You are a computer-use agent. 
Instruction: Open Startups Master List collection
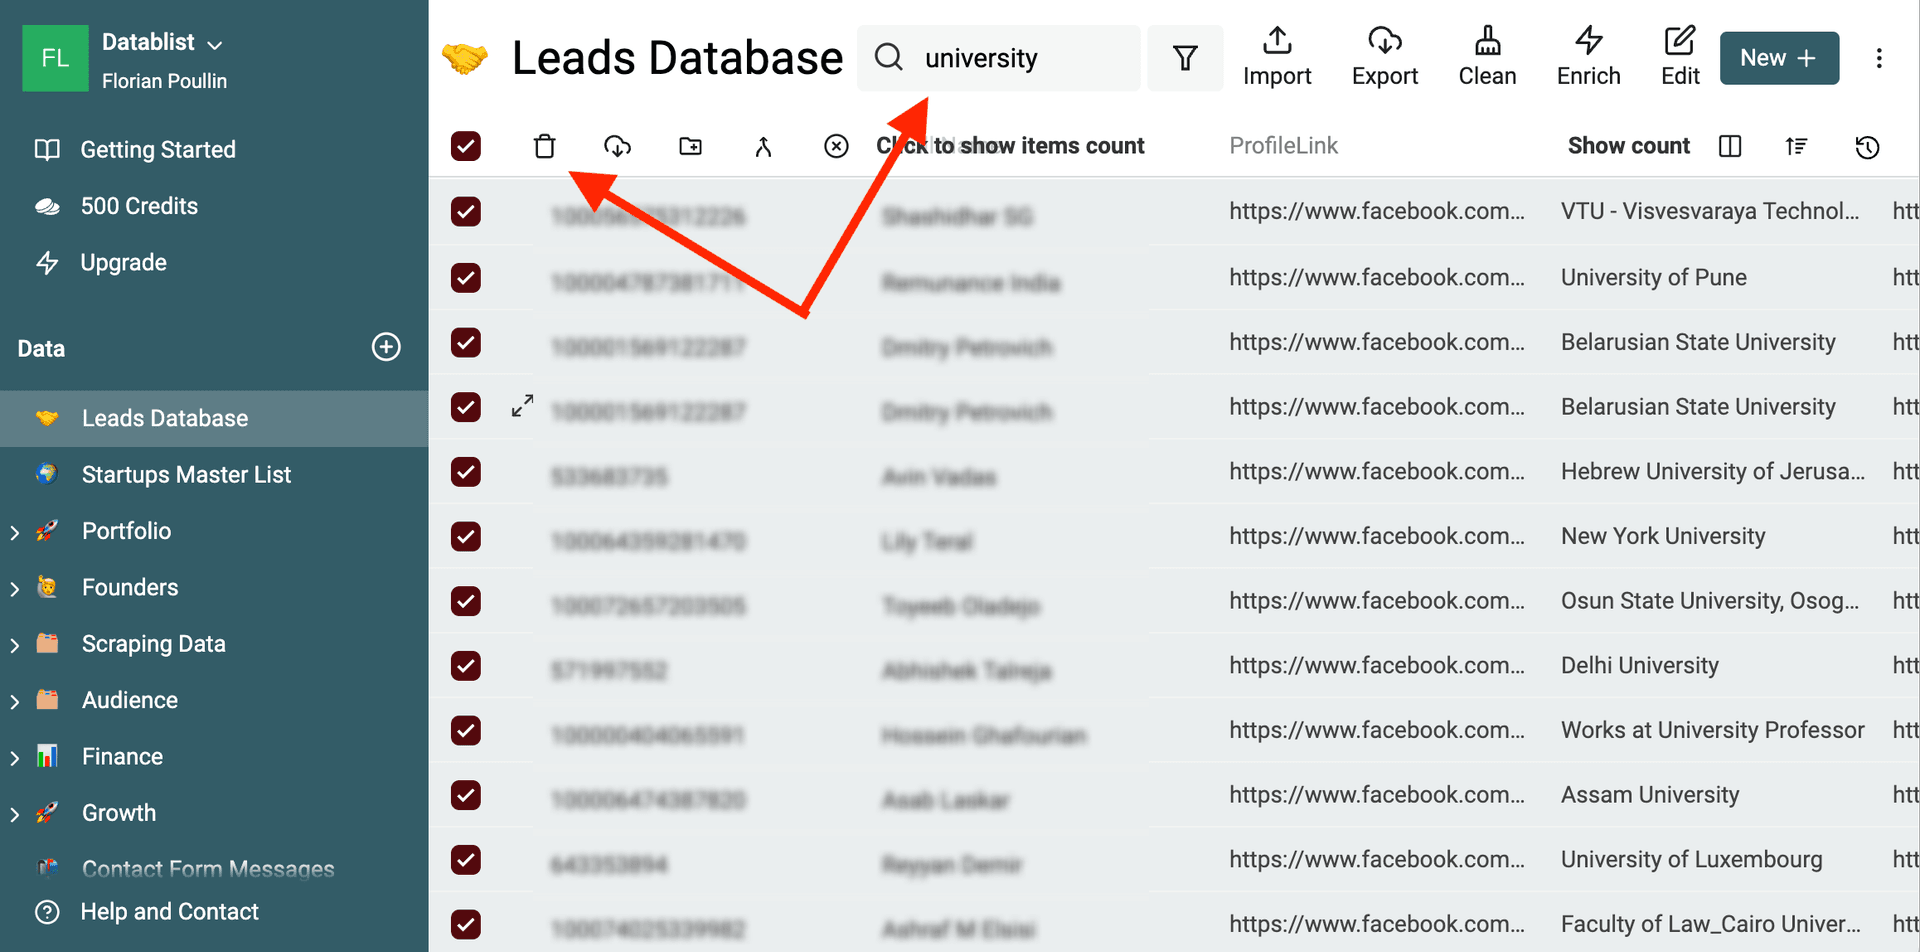tap(186, 474)
